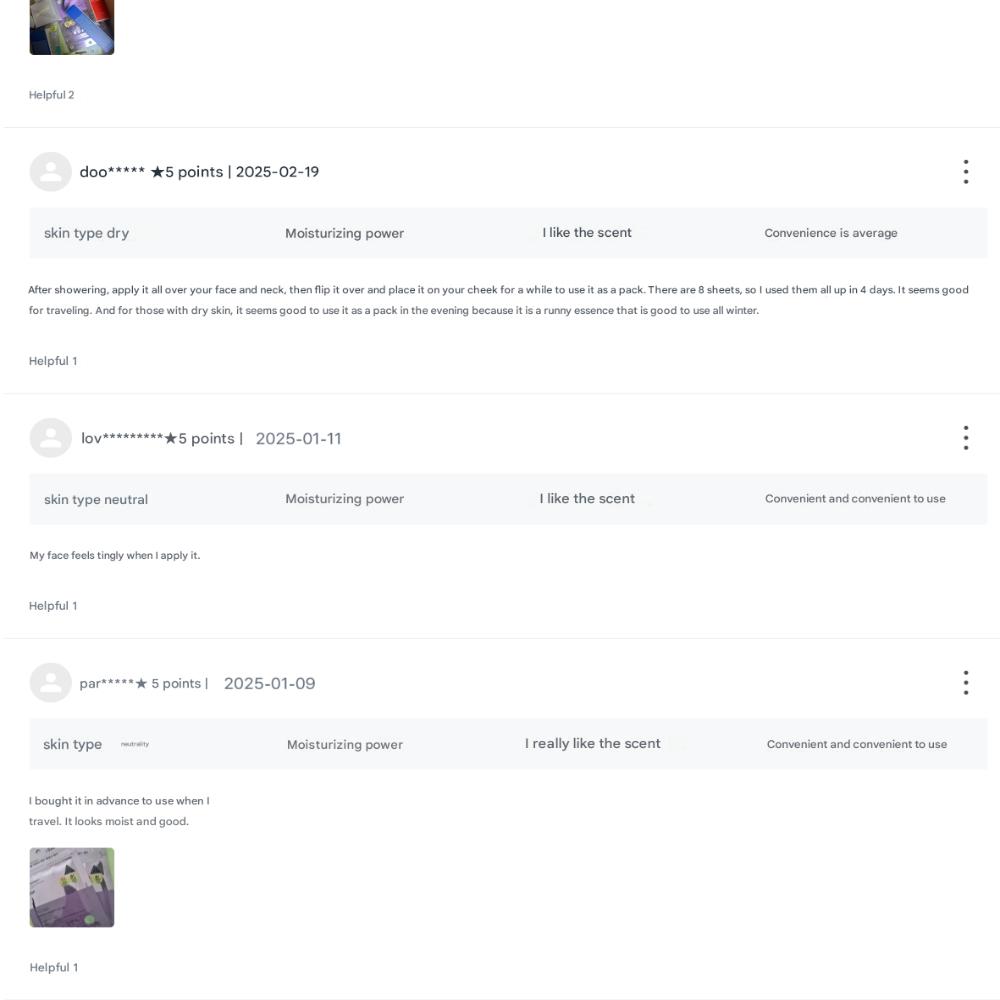Screen dimensions: 1000x1000
Task: Mark doo***** review as Helpful
Action: click(53, 361)
